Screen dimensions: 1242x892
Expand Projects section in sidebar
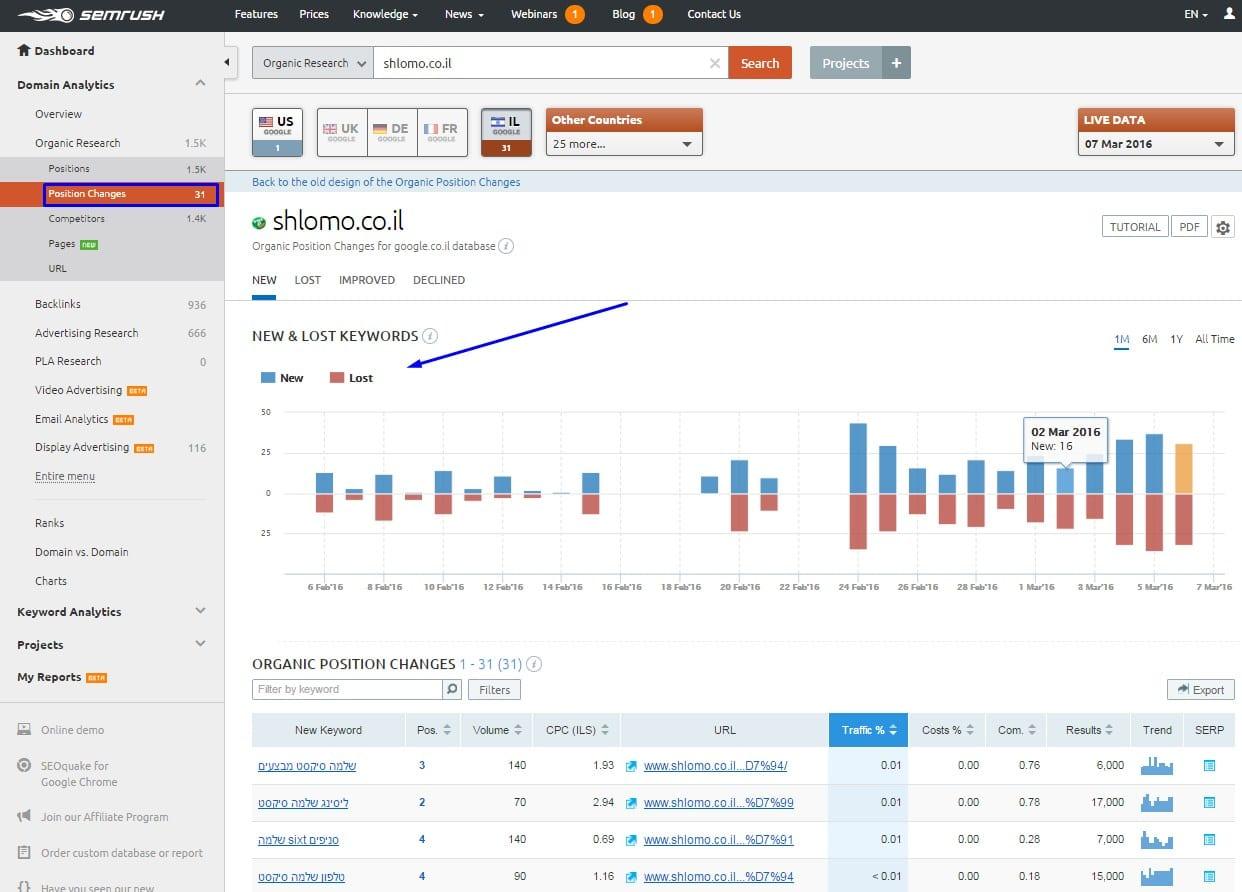[x=200, y=644]
